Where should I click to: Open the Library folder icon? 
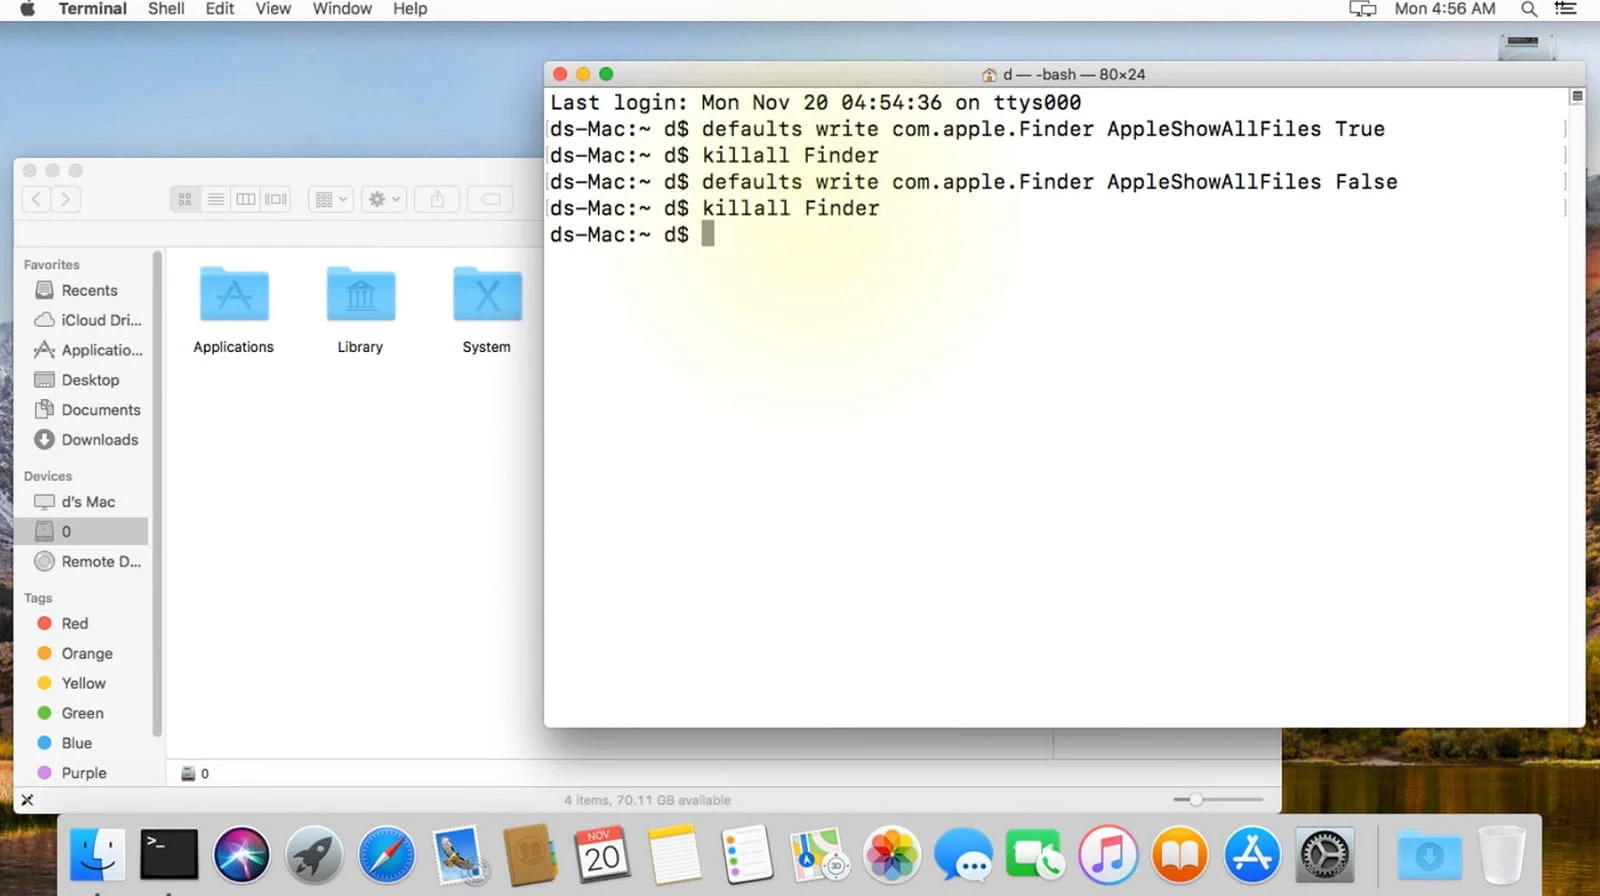pyautogui.click(x=360, y=295)
